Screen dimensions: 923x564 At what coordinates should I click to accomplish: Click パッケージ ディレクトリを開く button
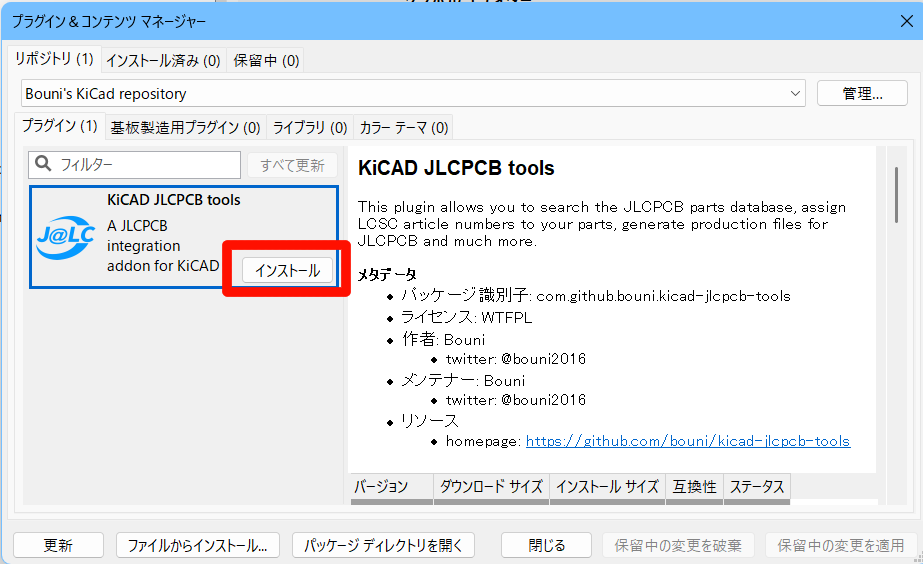(x=383, y=545)
